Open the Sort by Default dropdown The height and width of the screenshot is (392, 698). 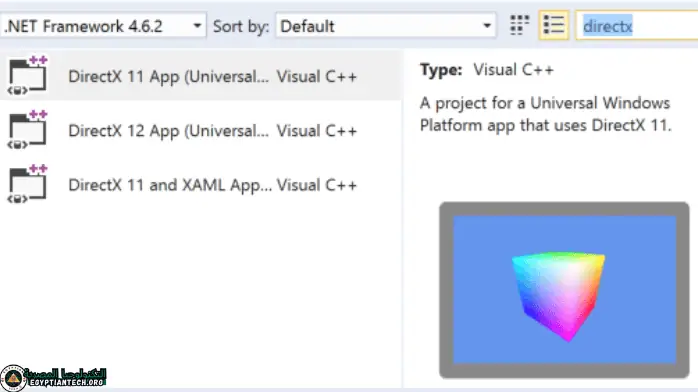click(x=386, y=26)
